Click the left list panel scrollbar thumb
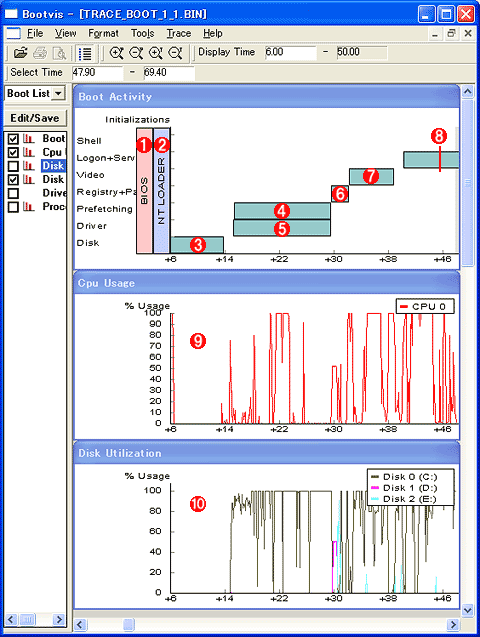The width and height of the screenshot is (480, 637). coord(28,620)
